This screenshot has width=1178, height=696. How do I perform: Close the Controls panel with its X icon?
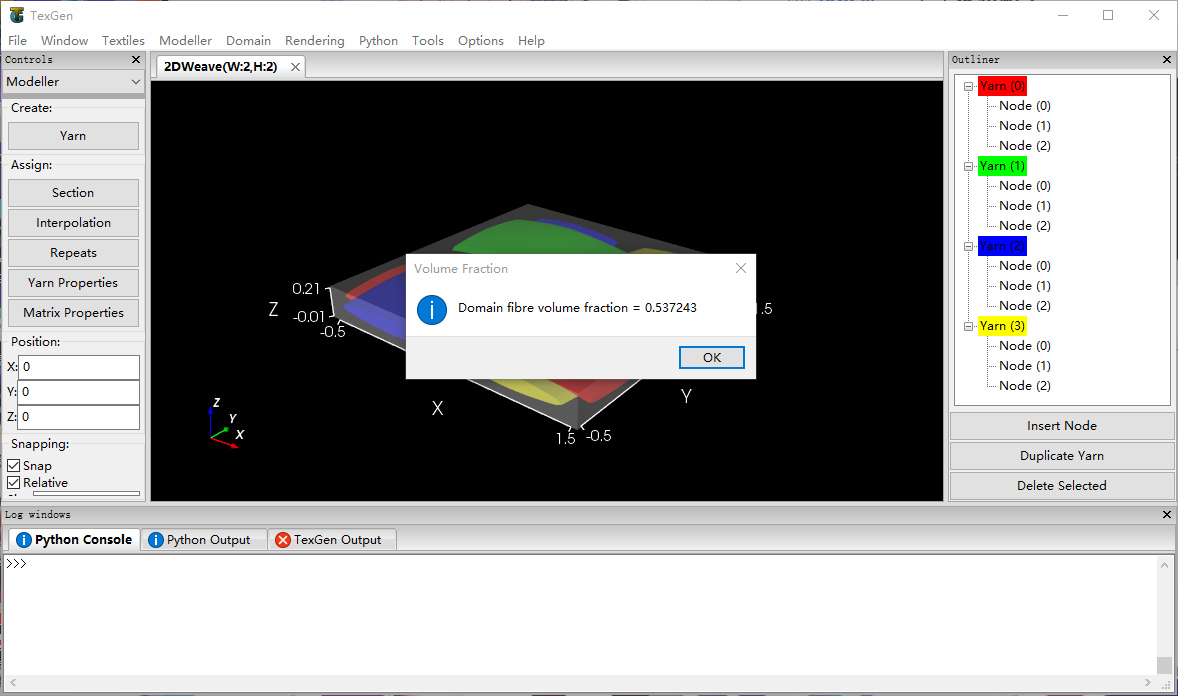pos(136,60)
